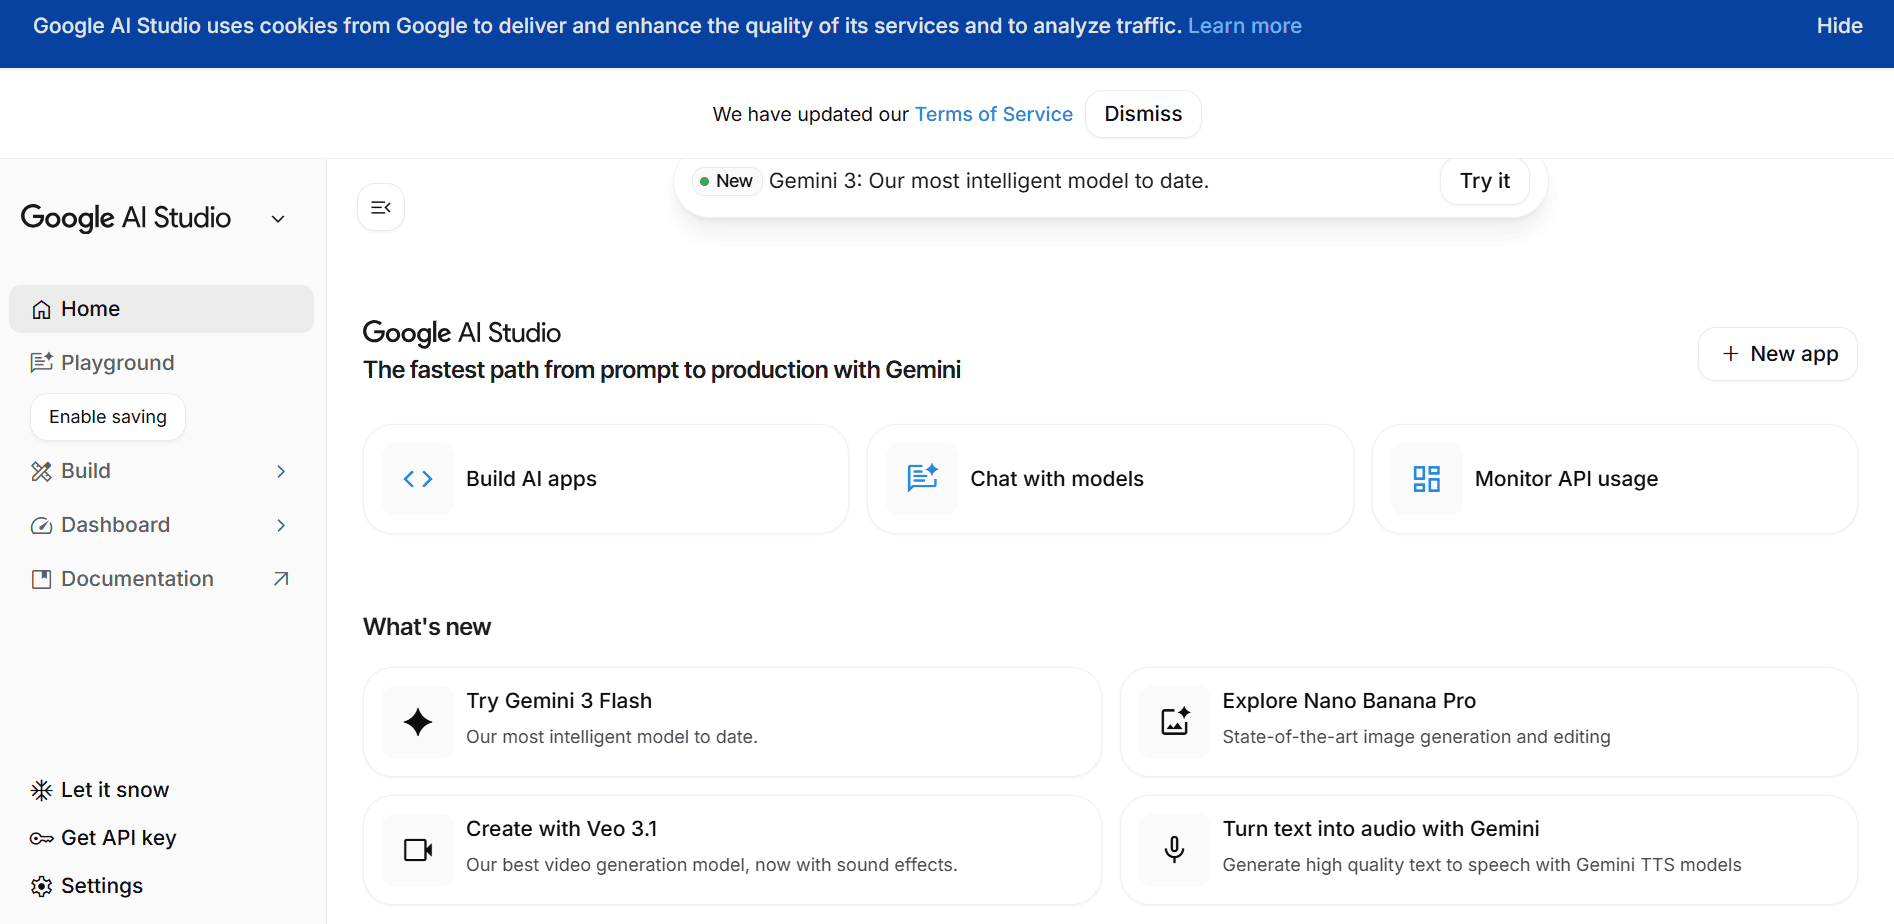Expand the Build section chevron
Image resolution: width=1894 pixels, height=924 pixels.
281,471
